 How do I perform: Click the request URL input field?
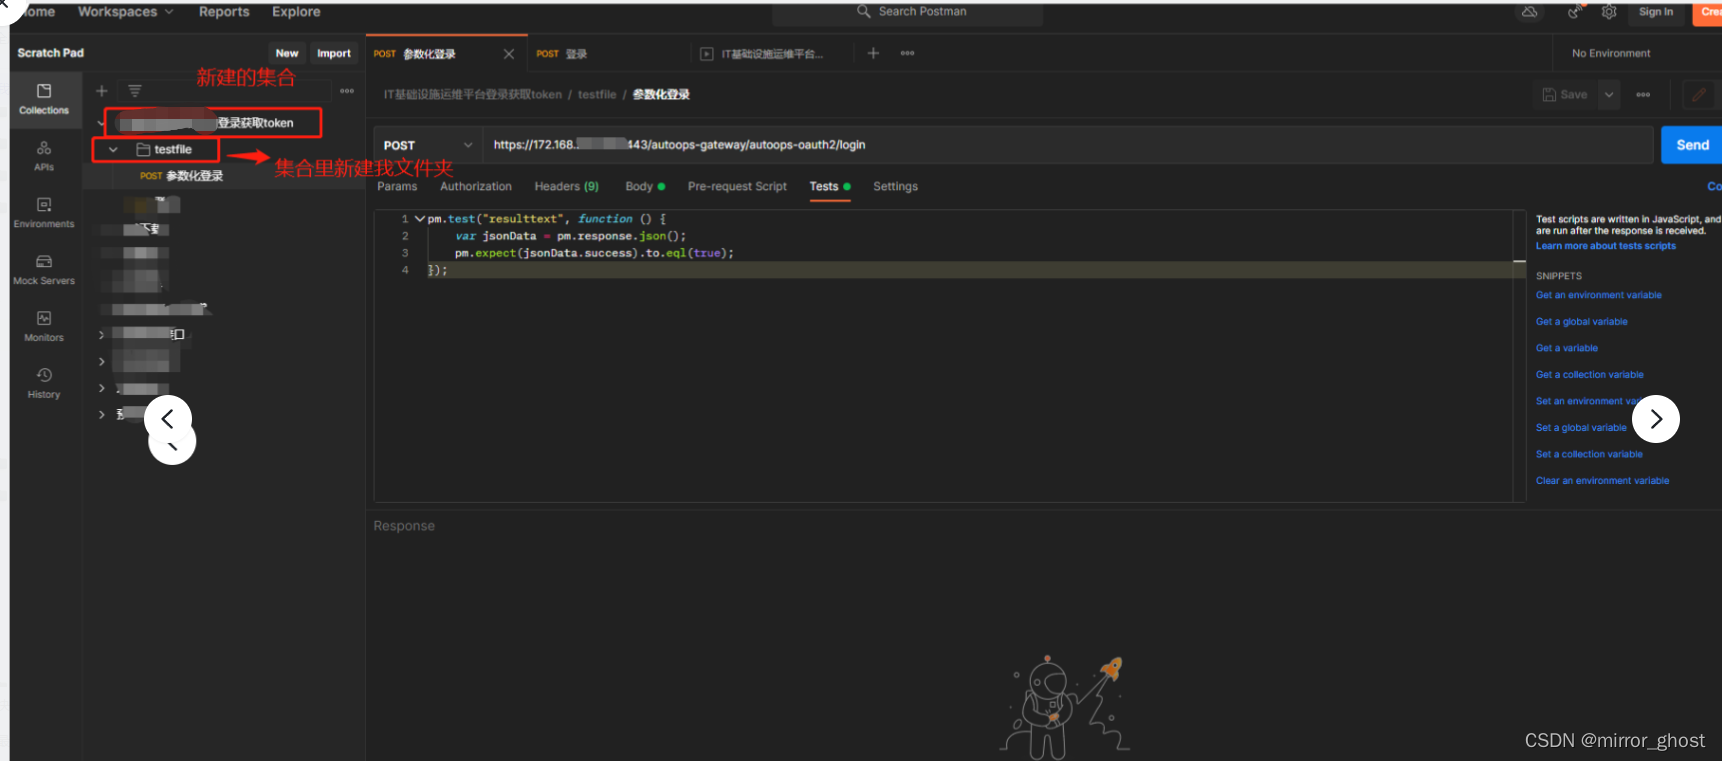1067,145
